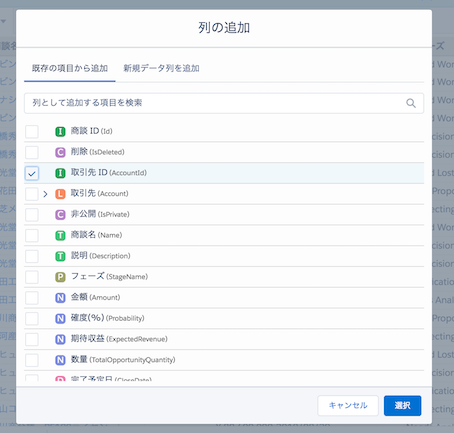Image resolution: width=454 pixels, height=433 pixels.
Task: Uncheck the 取引先 ID (AccountId) checkbox
Action: [x=32, y=173]
